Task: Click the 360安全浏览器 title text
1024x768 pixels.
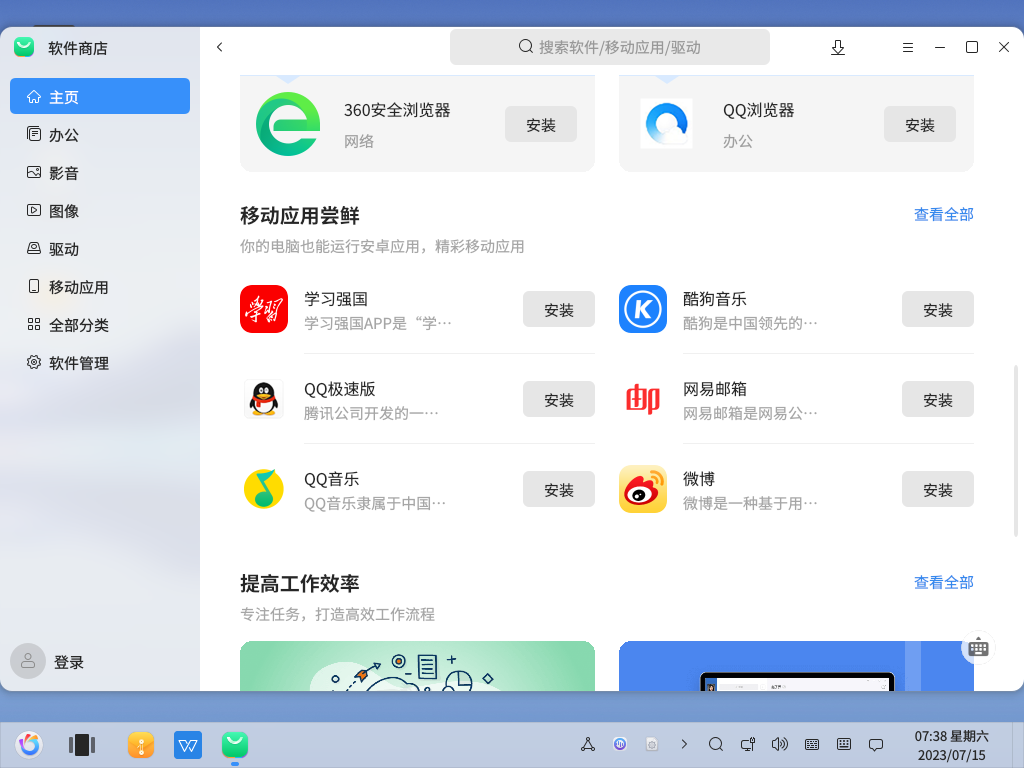Action: pyautogui.click(x=397, y=110)
